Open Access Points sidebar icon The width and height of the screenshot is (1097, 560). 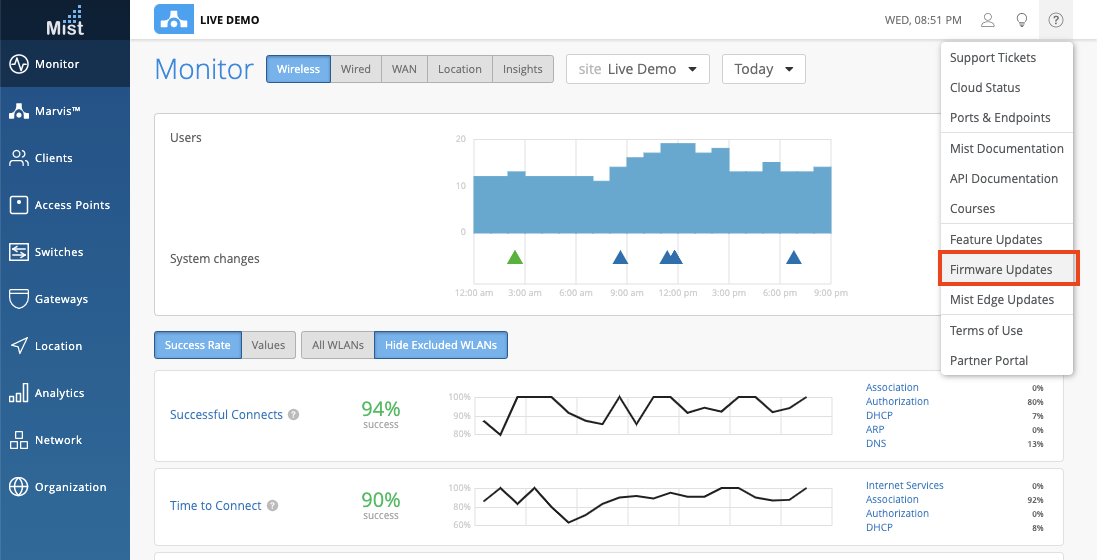click(x=18, y=205)
